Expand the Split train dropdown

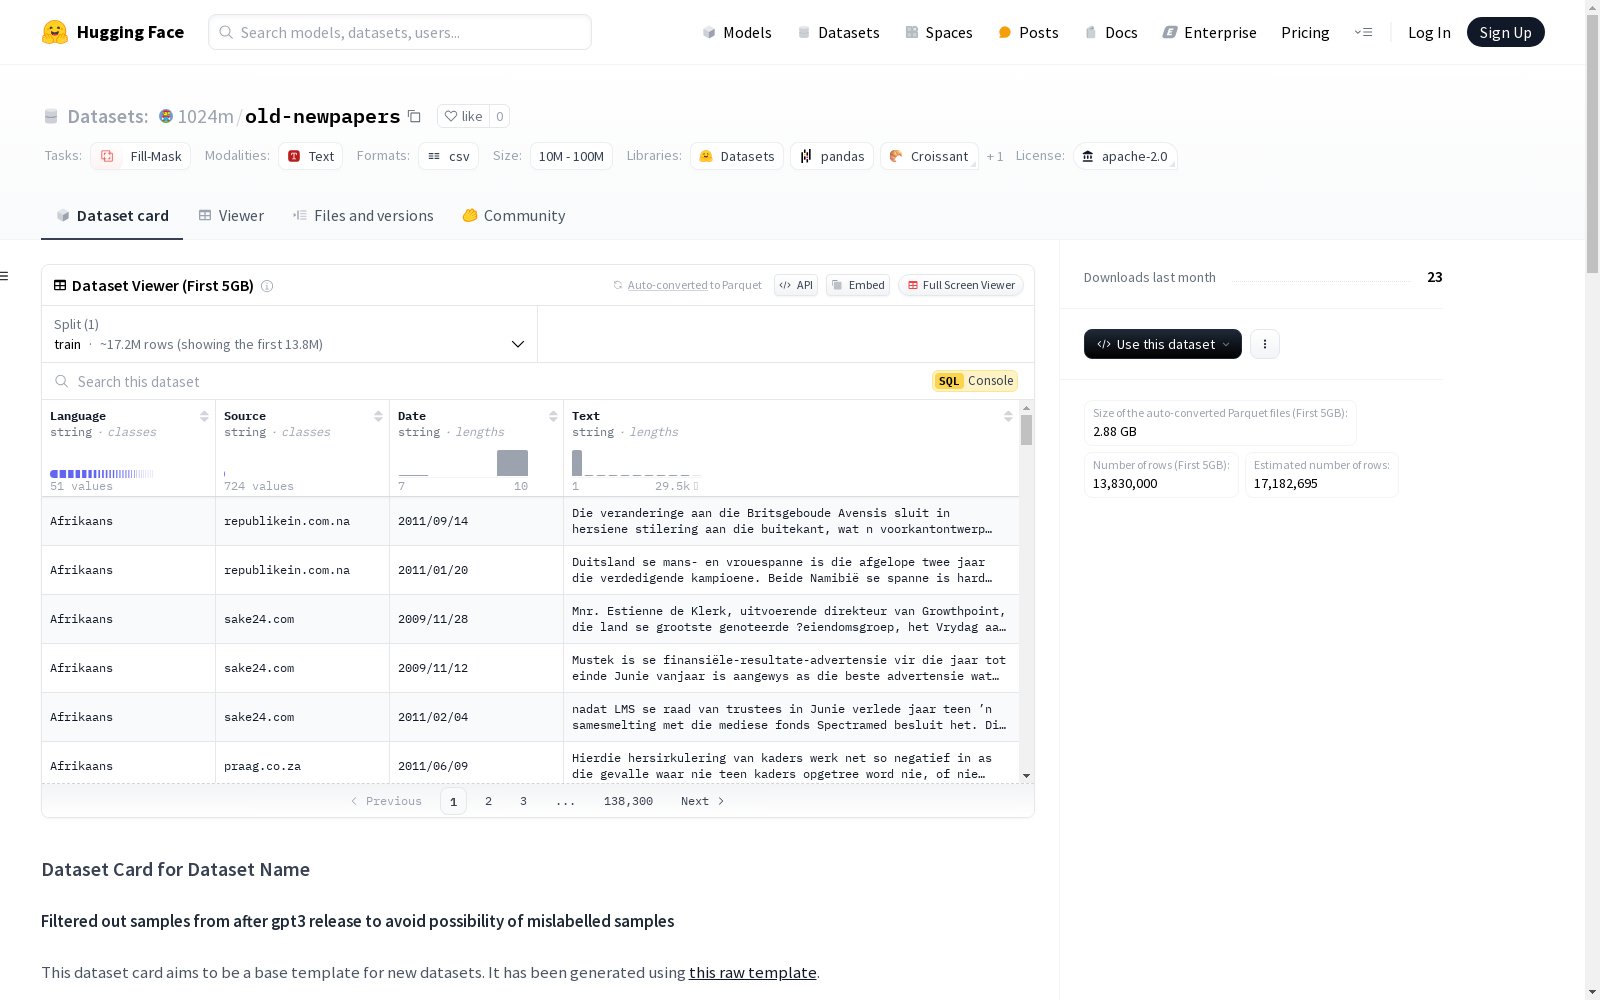290,334
